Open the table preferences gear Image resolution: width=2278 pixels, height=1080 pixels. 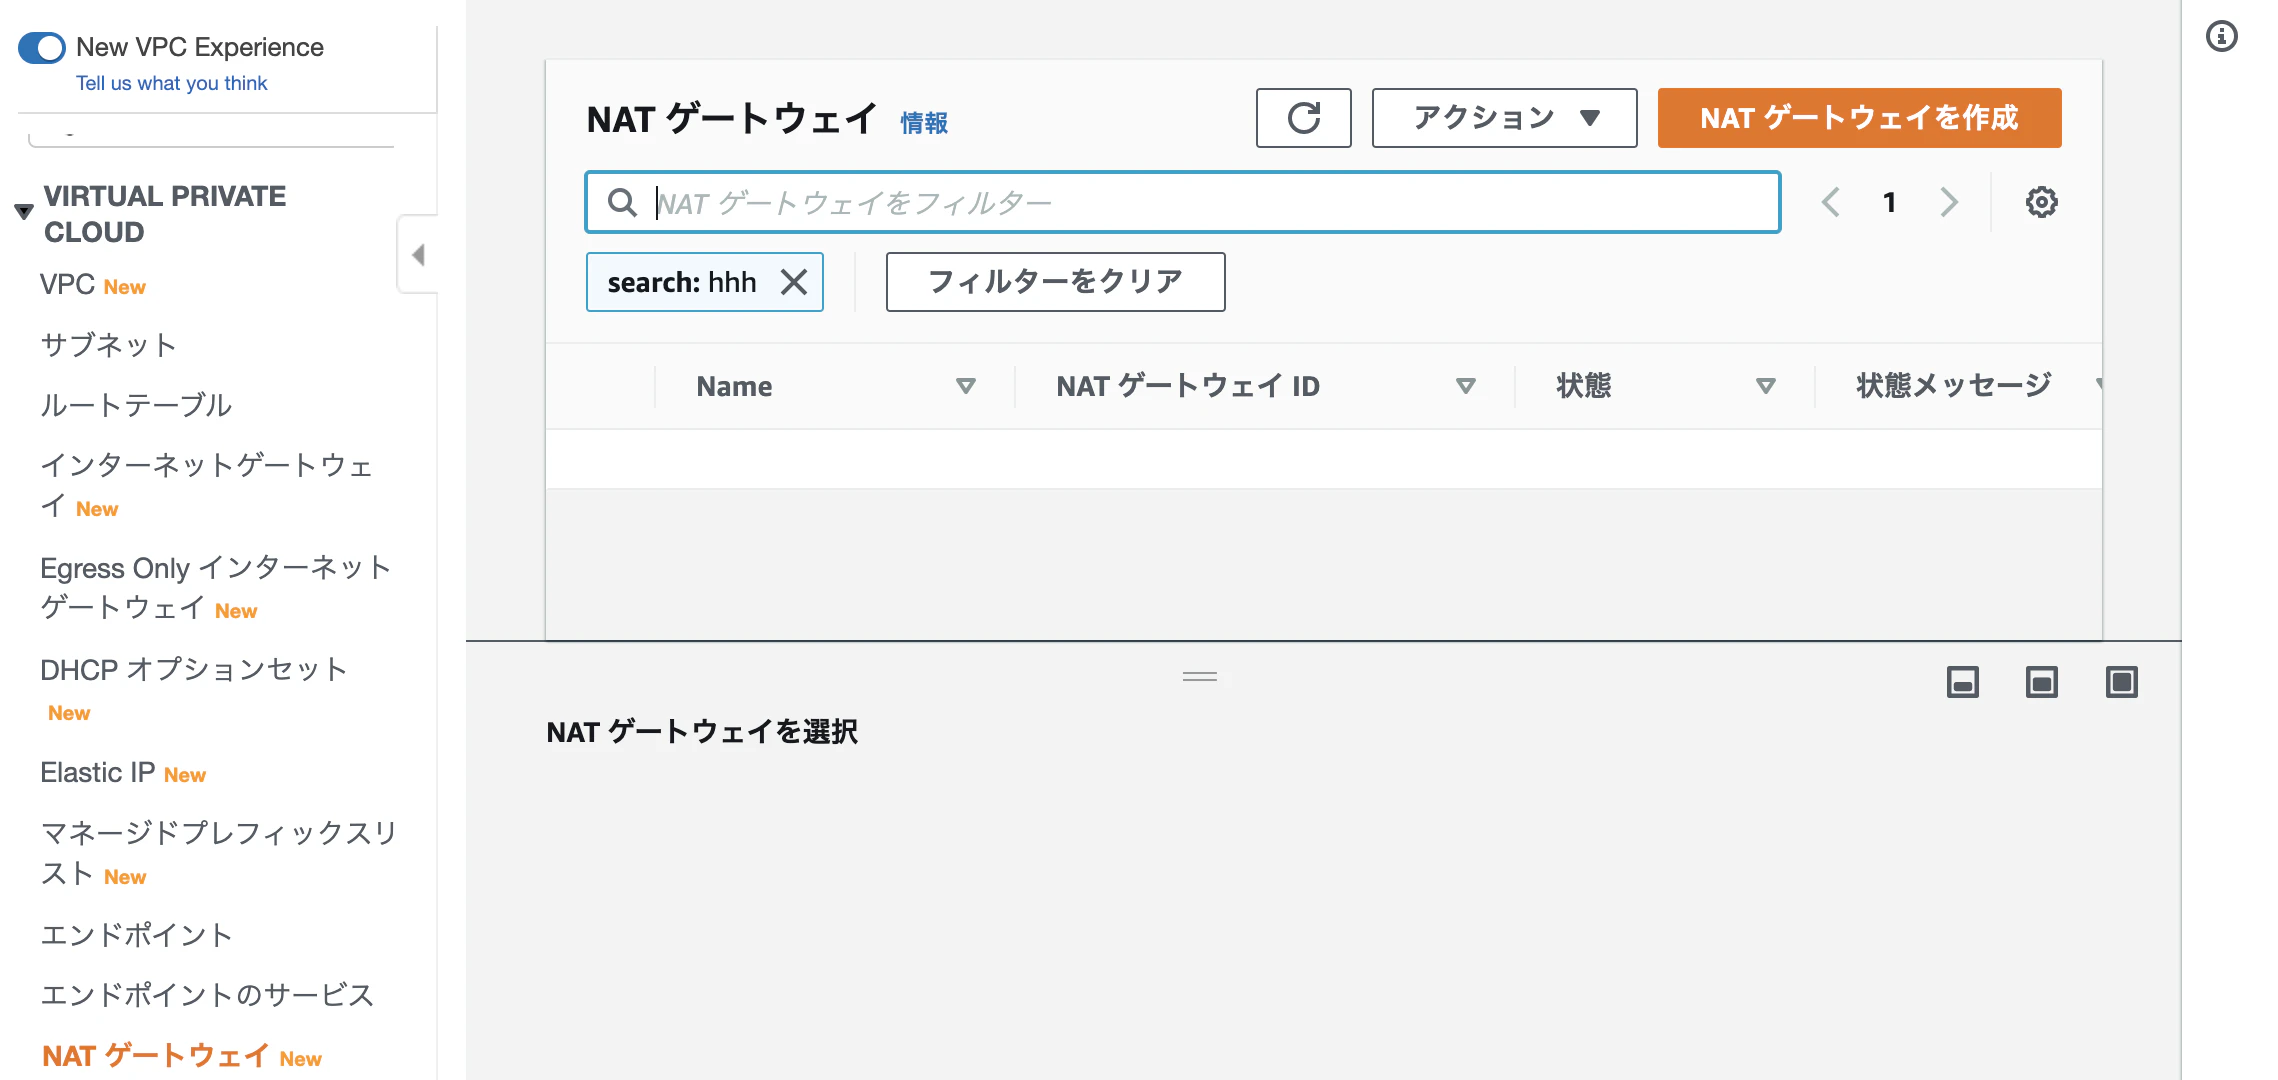click(x=2040, y=201)
